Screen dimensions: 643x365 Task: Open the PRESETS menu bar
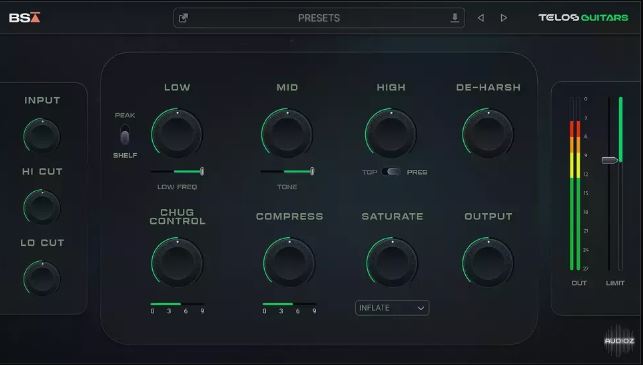click(319, 18)
